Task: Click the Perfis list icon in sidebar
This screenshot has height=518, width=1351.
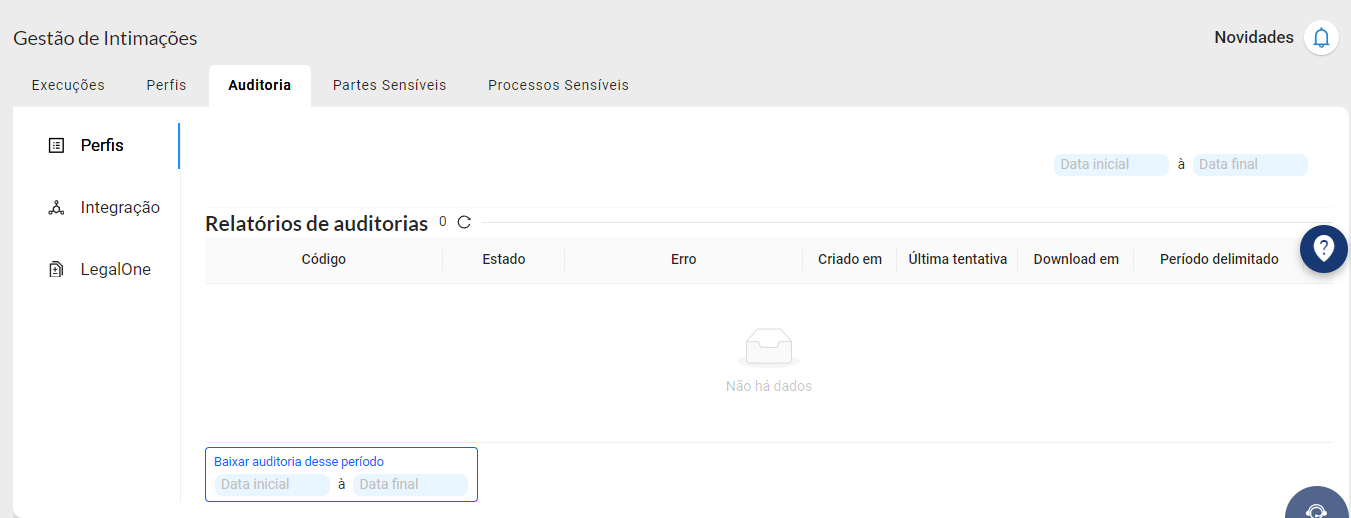Action: coord(56,145)
